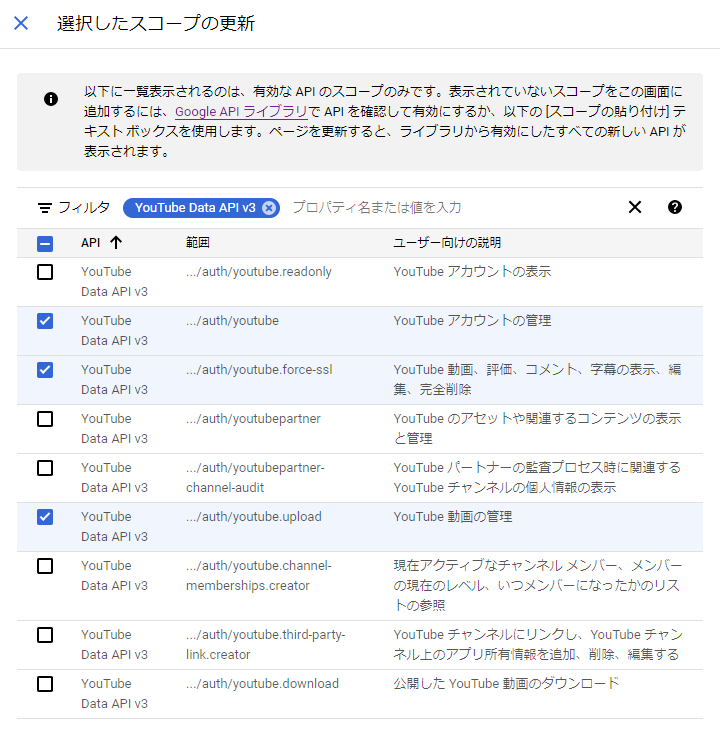Toggle the select-all header checkbox
The height and width of the screenshot is (738, 720).
click(45, 243)
